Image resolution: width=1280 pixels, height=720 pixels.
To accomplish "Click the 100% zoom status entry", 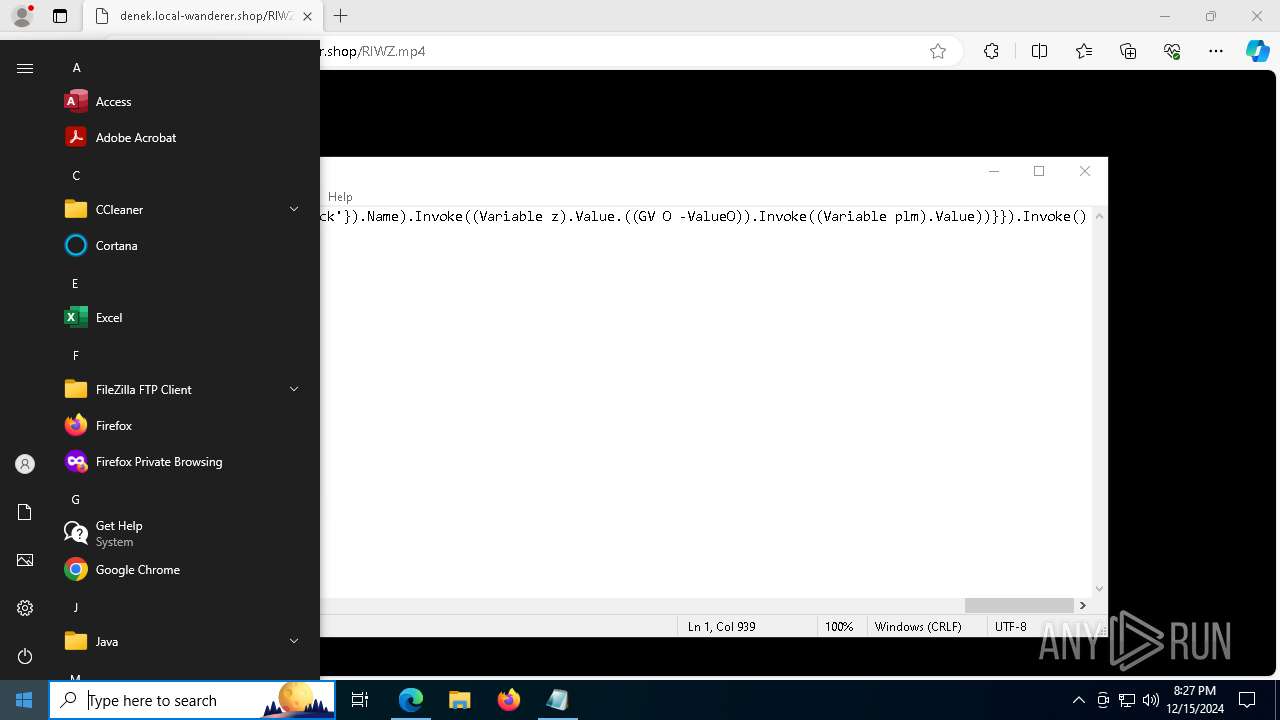I will tap(839, 626).
